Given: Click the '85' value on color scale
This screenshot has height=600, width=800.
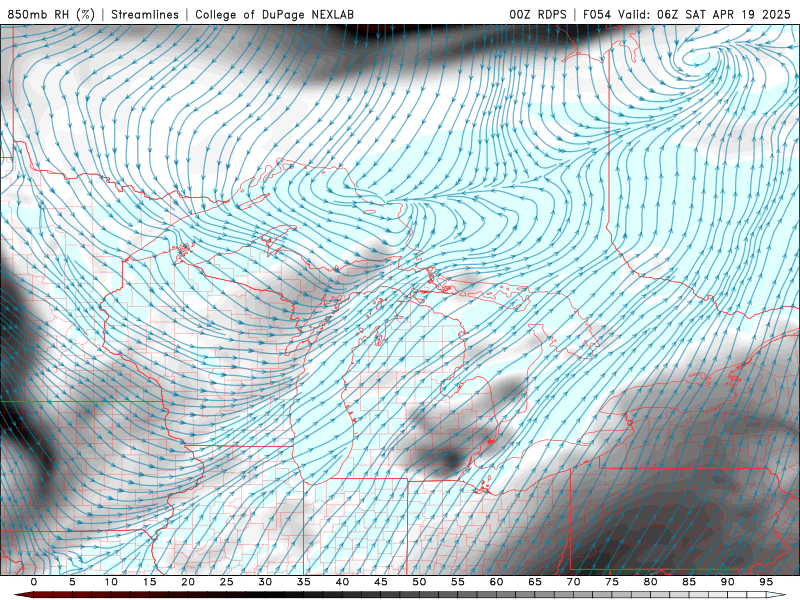Looking at the screenshot, I should click(689, 582).
